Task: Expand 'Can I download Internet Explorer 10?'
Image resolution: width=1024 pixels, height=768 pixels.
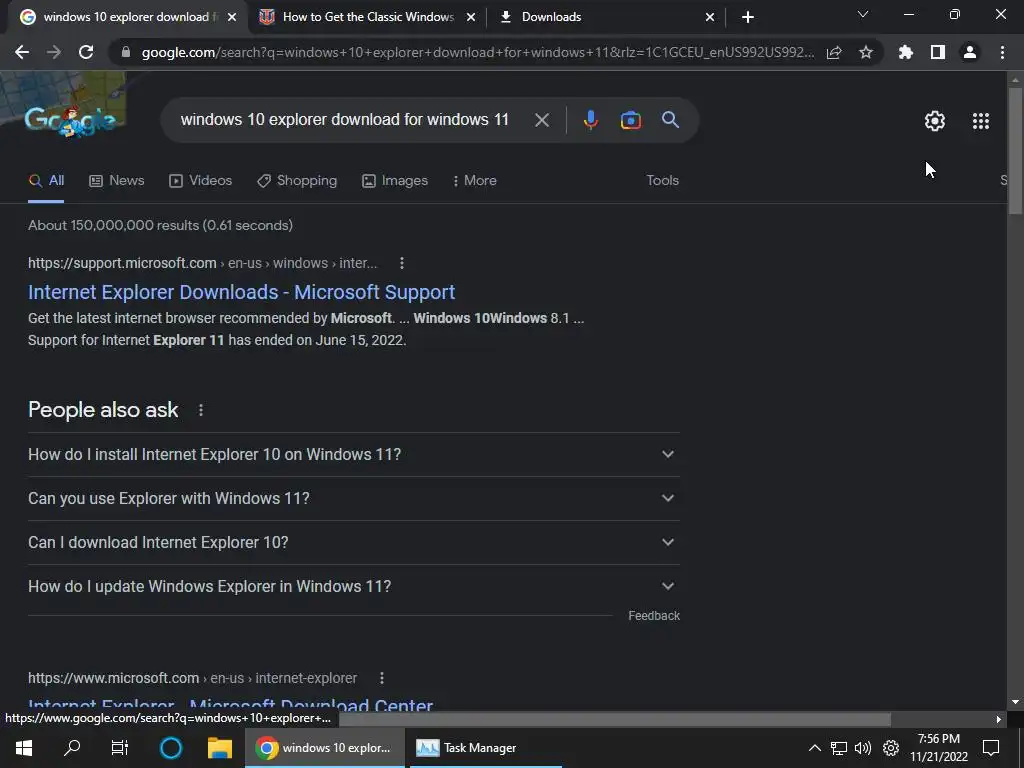Action: 354,543
